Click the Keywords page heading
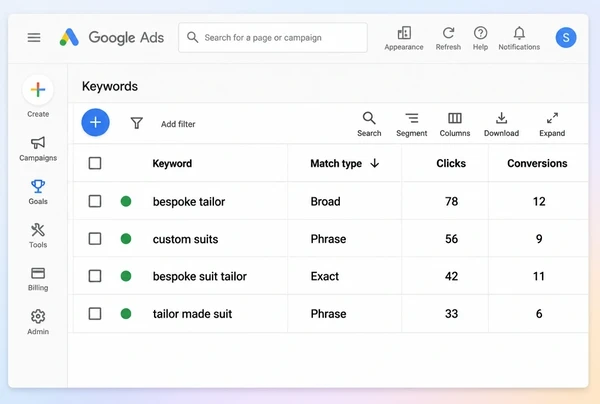 (110, 86)
